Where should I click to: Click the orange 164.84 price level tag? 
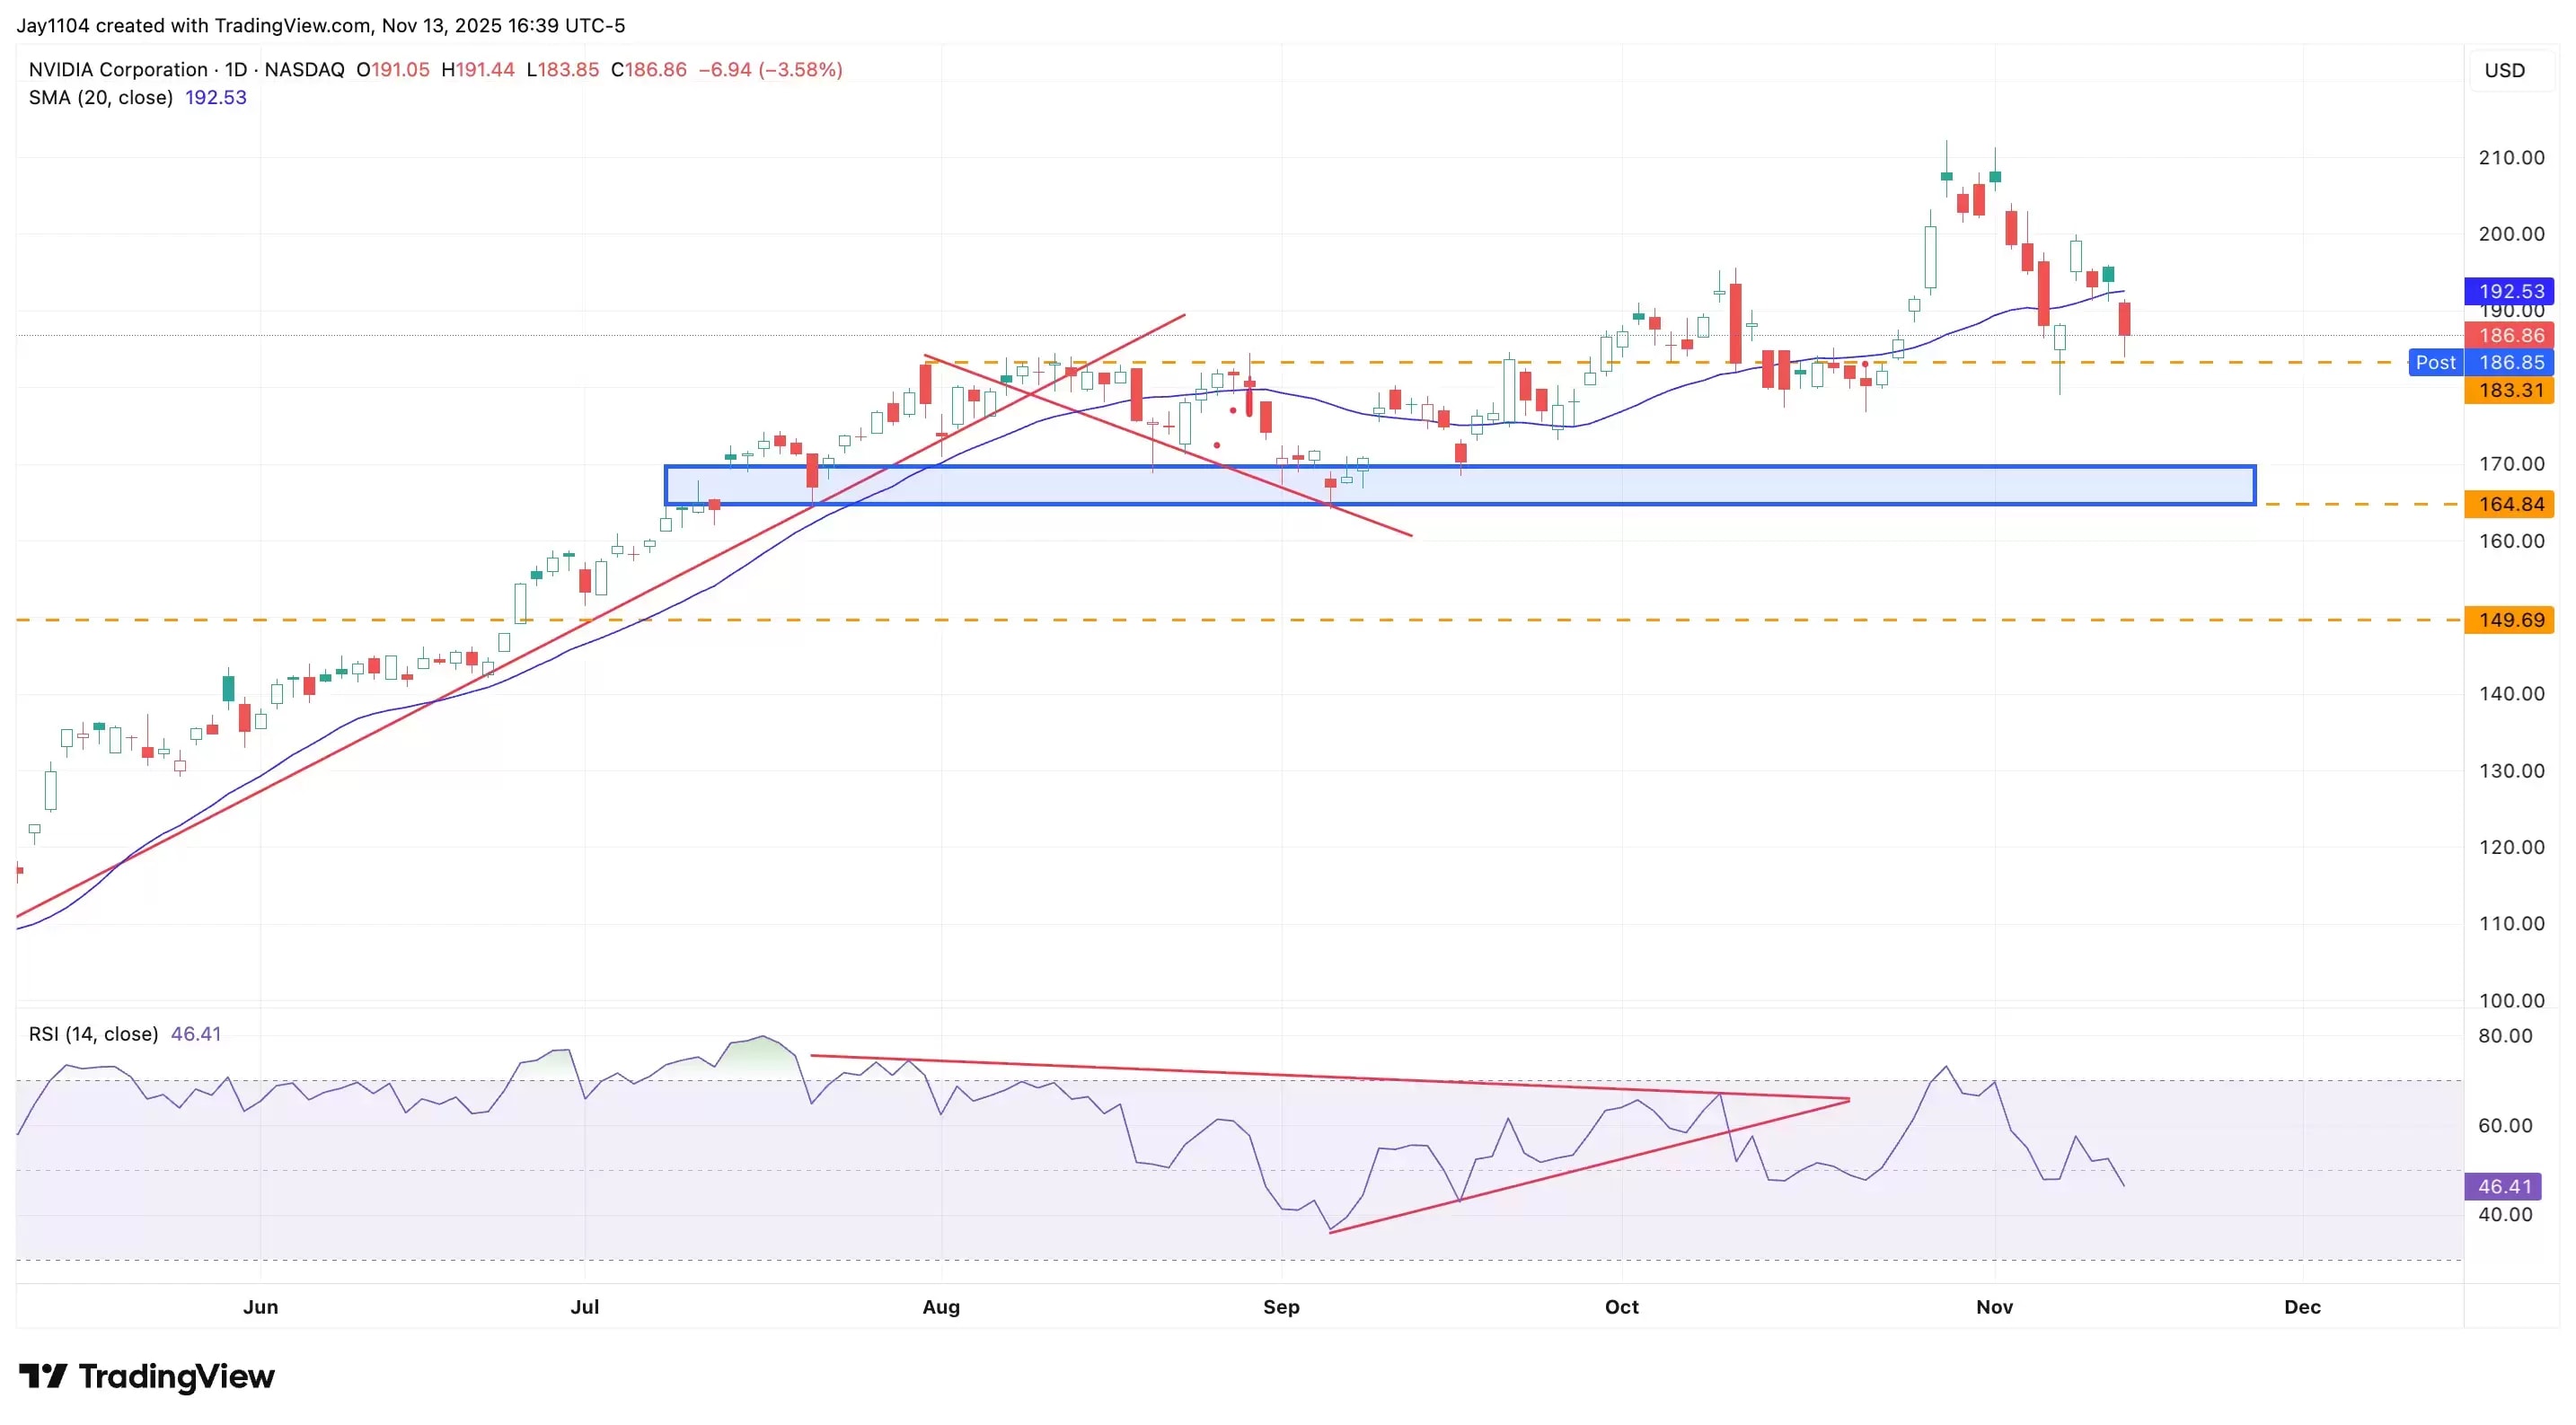[x=2509, y=504]
